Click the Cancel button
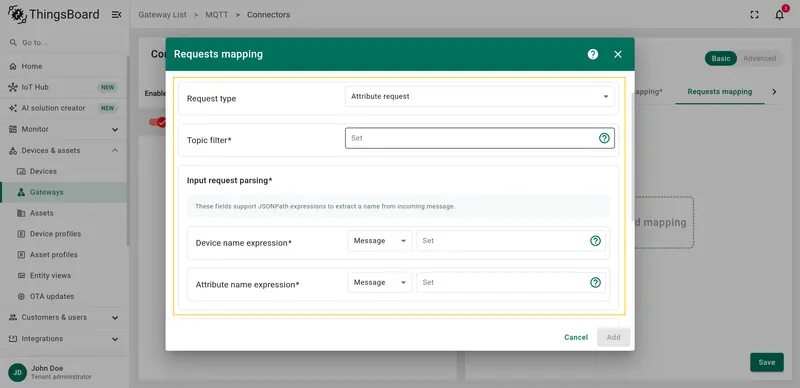Screen dimensions: 800x388 (576, 337)
